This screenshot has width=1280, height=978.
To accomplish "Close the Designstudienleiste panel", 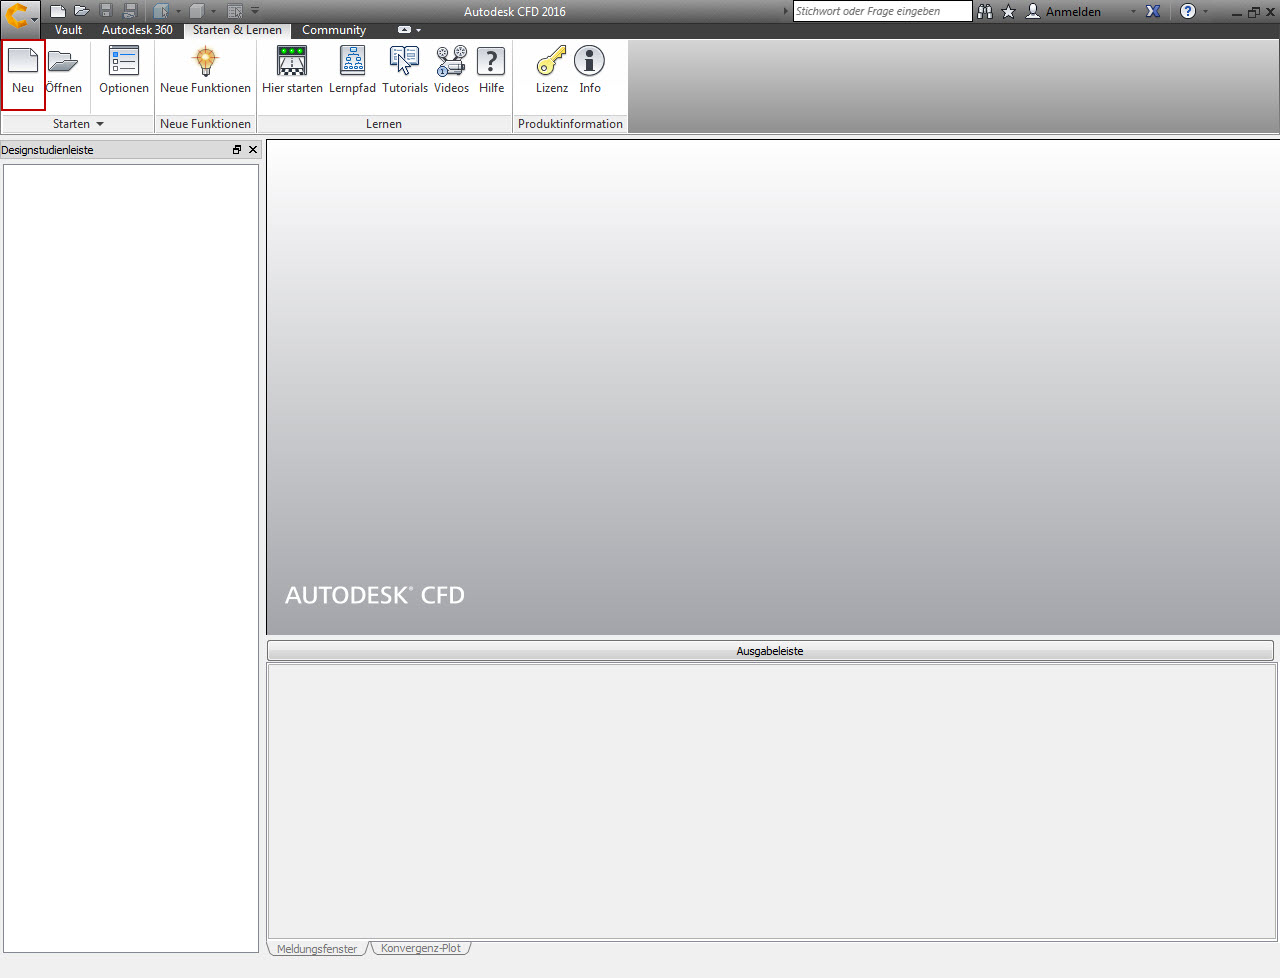I will pos(253,150).
